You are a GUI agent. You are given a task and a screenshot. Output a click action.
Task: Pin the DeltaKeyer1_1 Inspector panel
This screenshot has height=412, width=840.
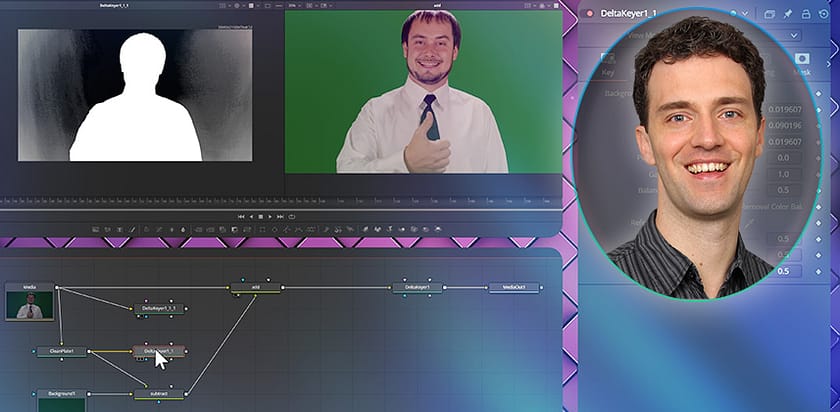pos(788,14)
